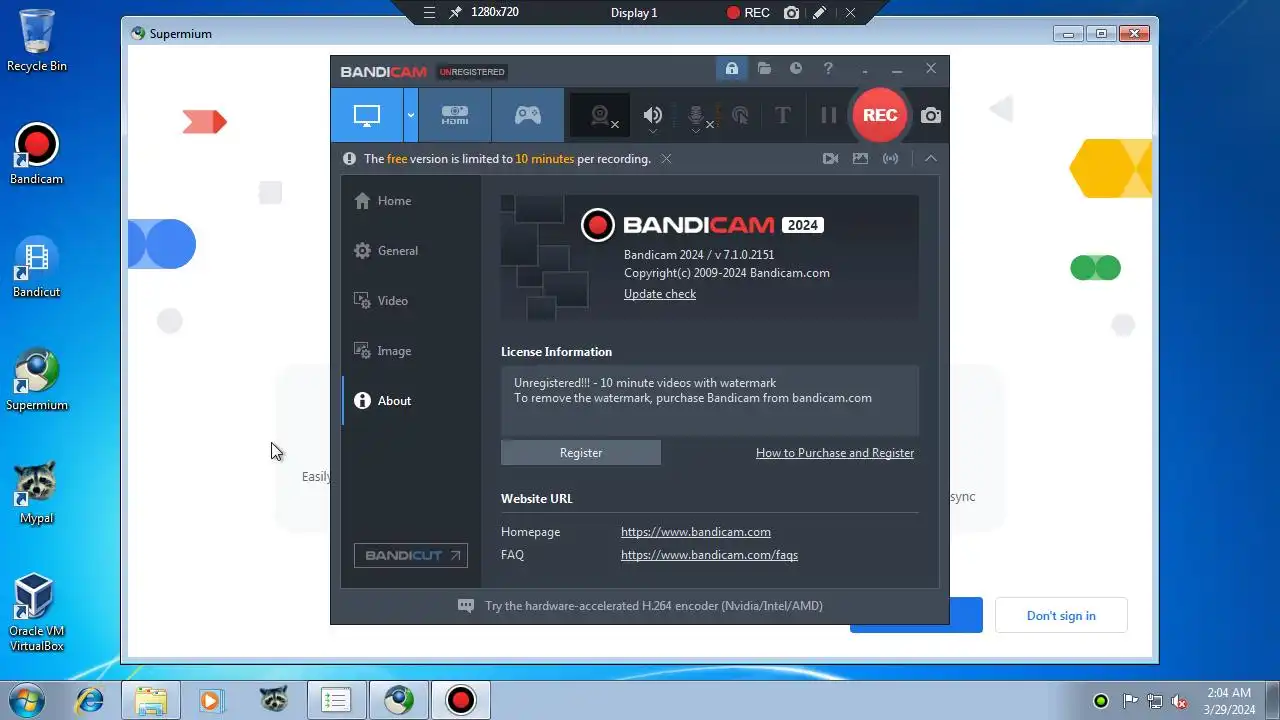Viewport: 1280px width, 720px height.
Task: Click the Display 1 selector
Action: 634,13
